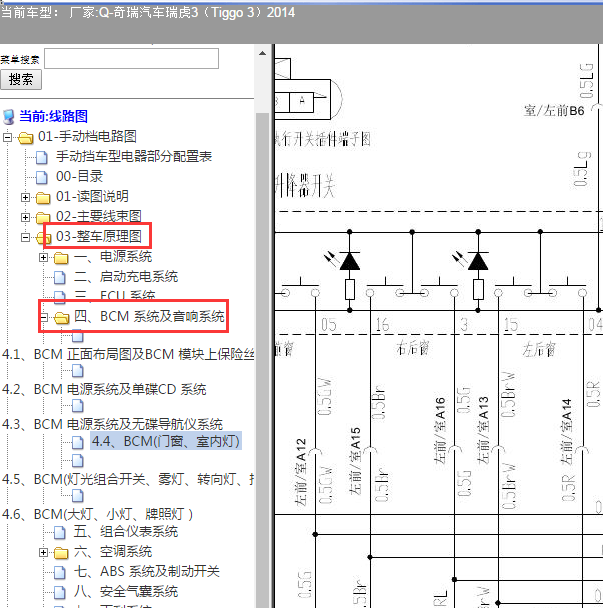Expand the 六、空调系统 folder

coord(43,553)
